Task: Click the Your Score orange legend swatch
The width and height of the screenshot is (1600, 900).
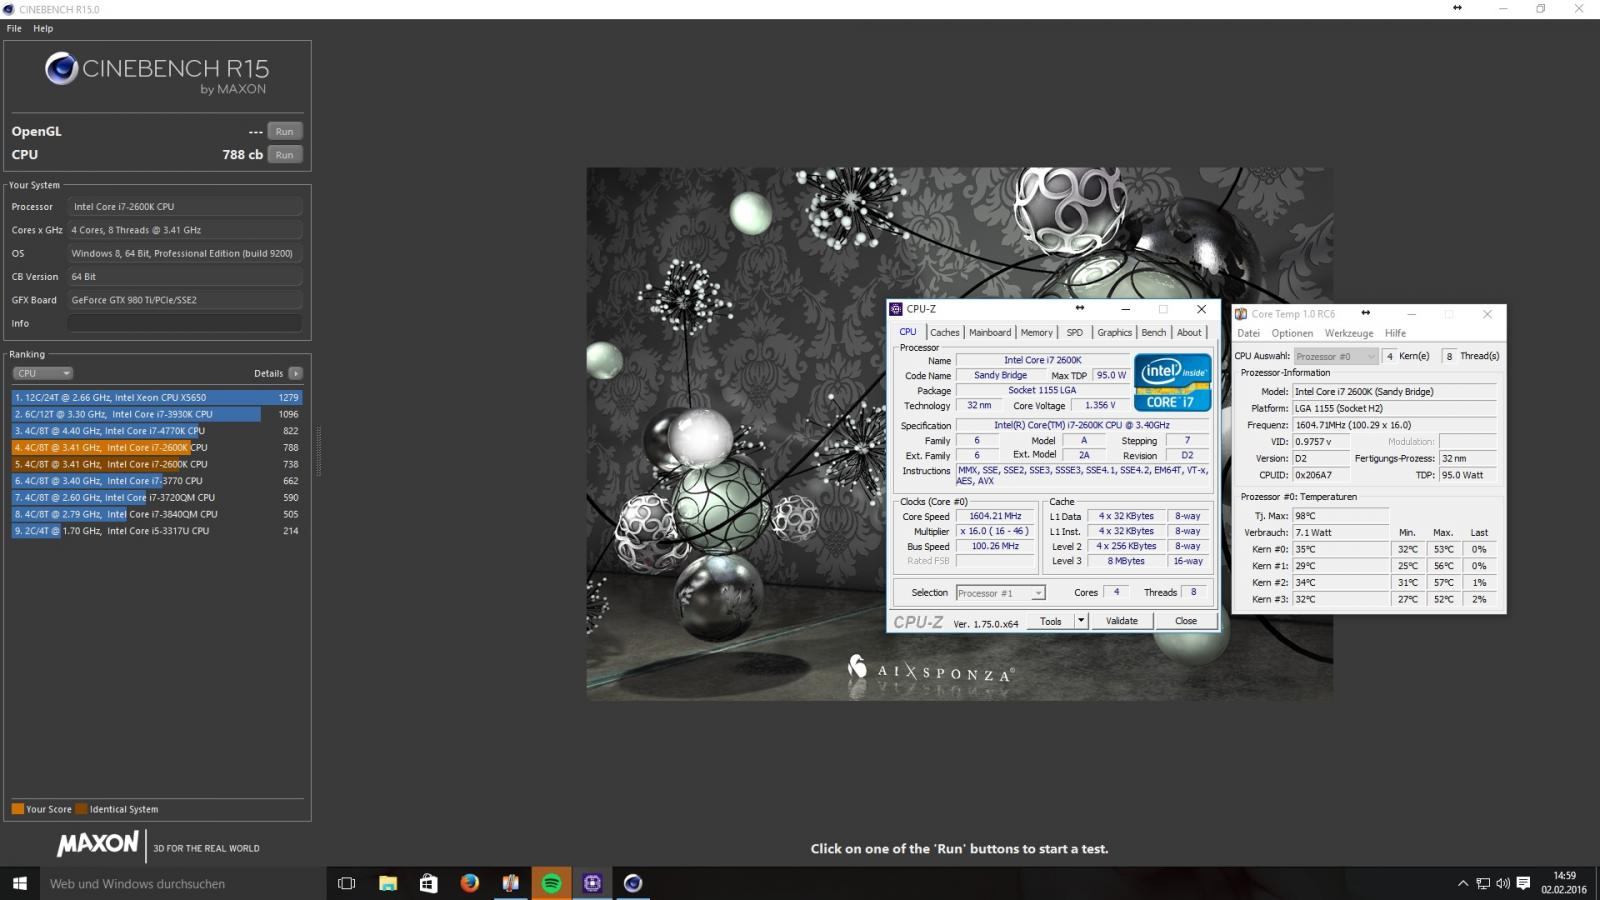Action: (x=17, y=809)
